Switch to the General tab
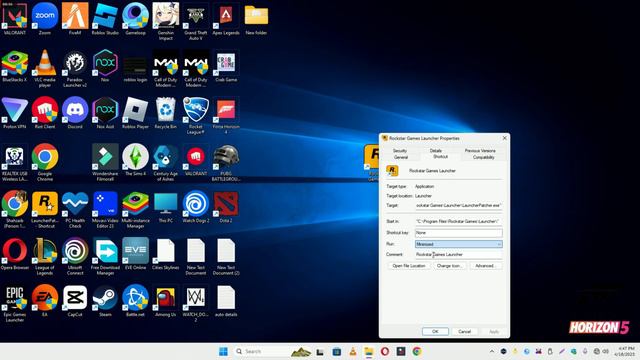The height and width of the screenshot is (360, 640). tap(401, 157)
